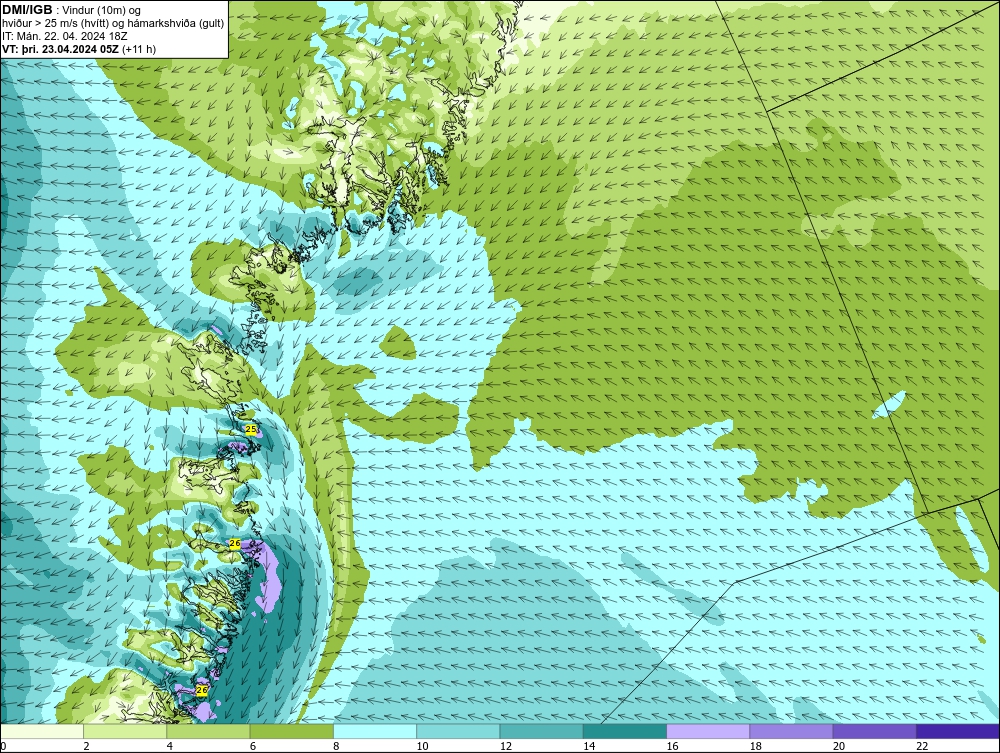Click the 0–2 m/s palest legend swatch

tap(41, 731)
